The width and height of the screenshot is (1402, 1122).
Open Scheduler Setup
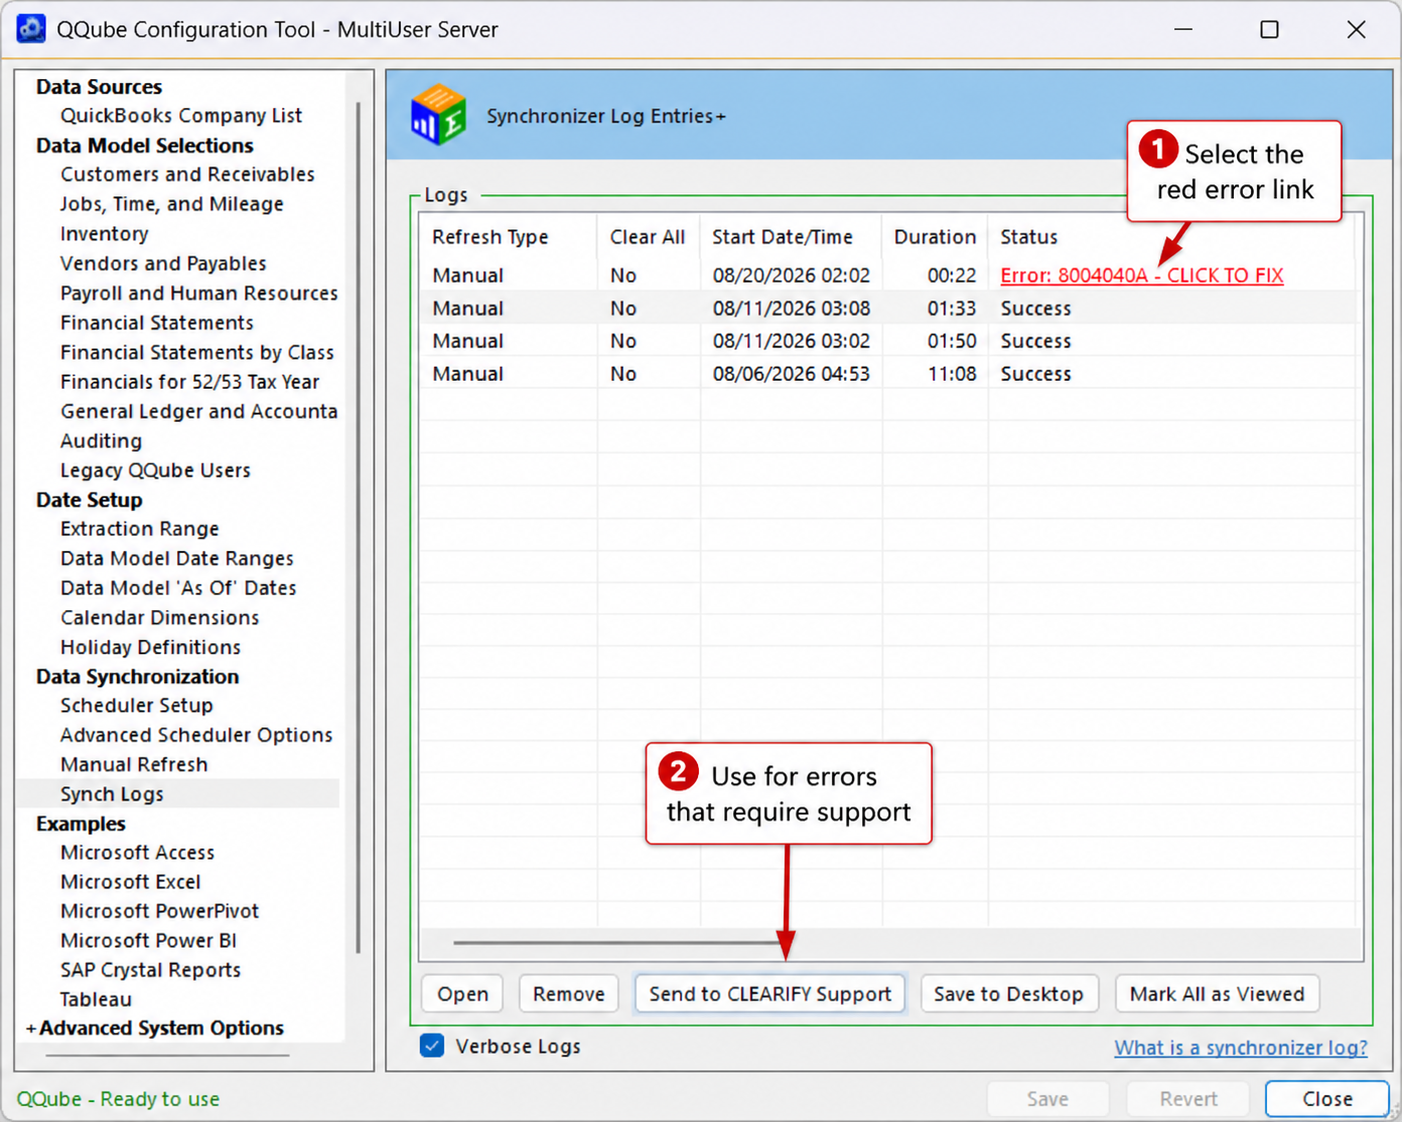click(136, 706)
